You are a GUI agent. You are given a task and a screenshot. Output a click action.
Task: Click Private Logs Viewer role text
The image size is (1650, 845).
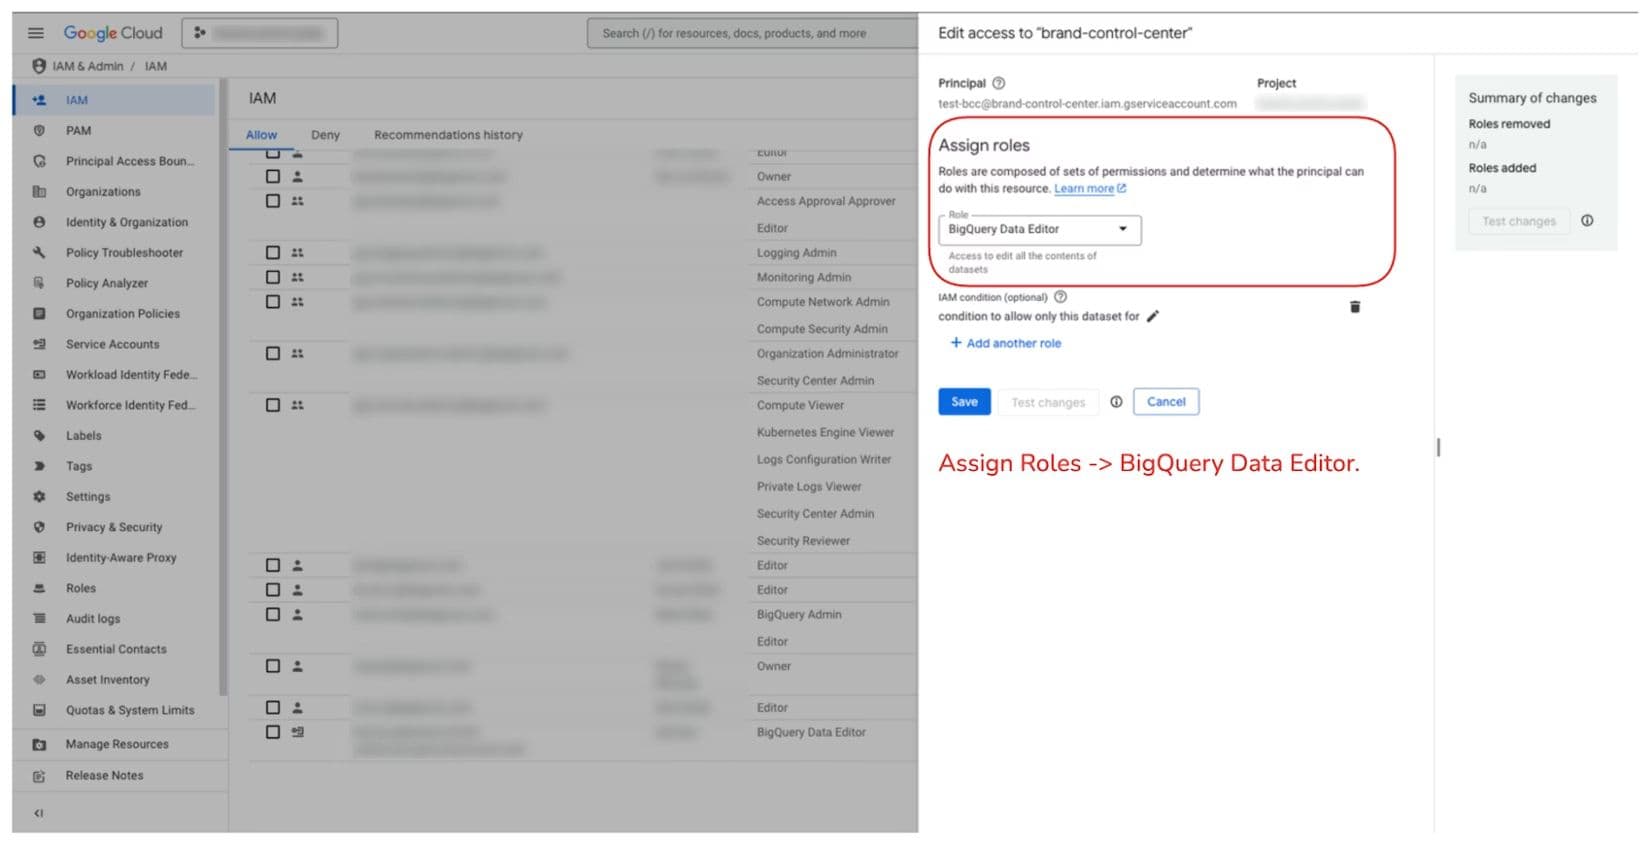point(808,487)
